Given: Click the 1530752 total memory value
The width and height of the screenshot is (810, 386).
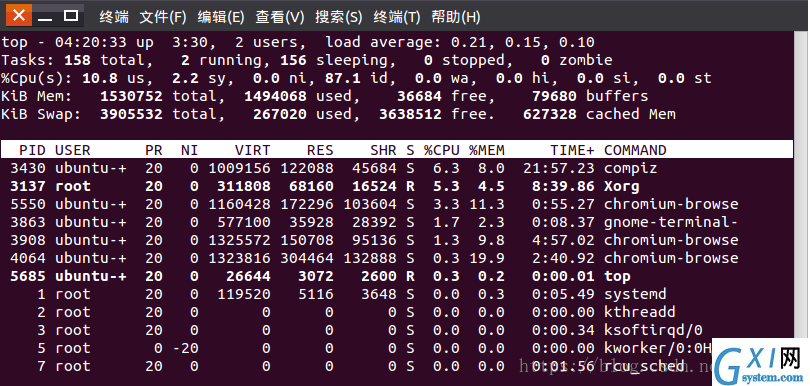Looking at the screenshot, I should (131, 97).
